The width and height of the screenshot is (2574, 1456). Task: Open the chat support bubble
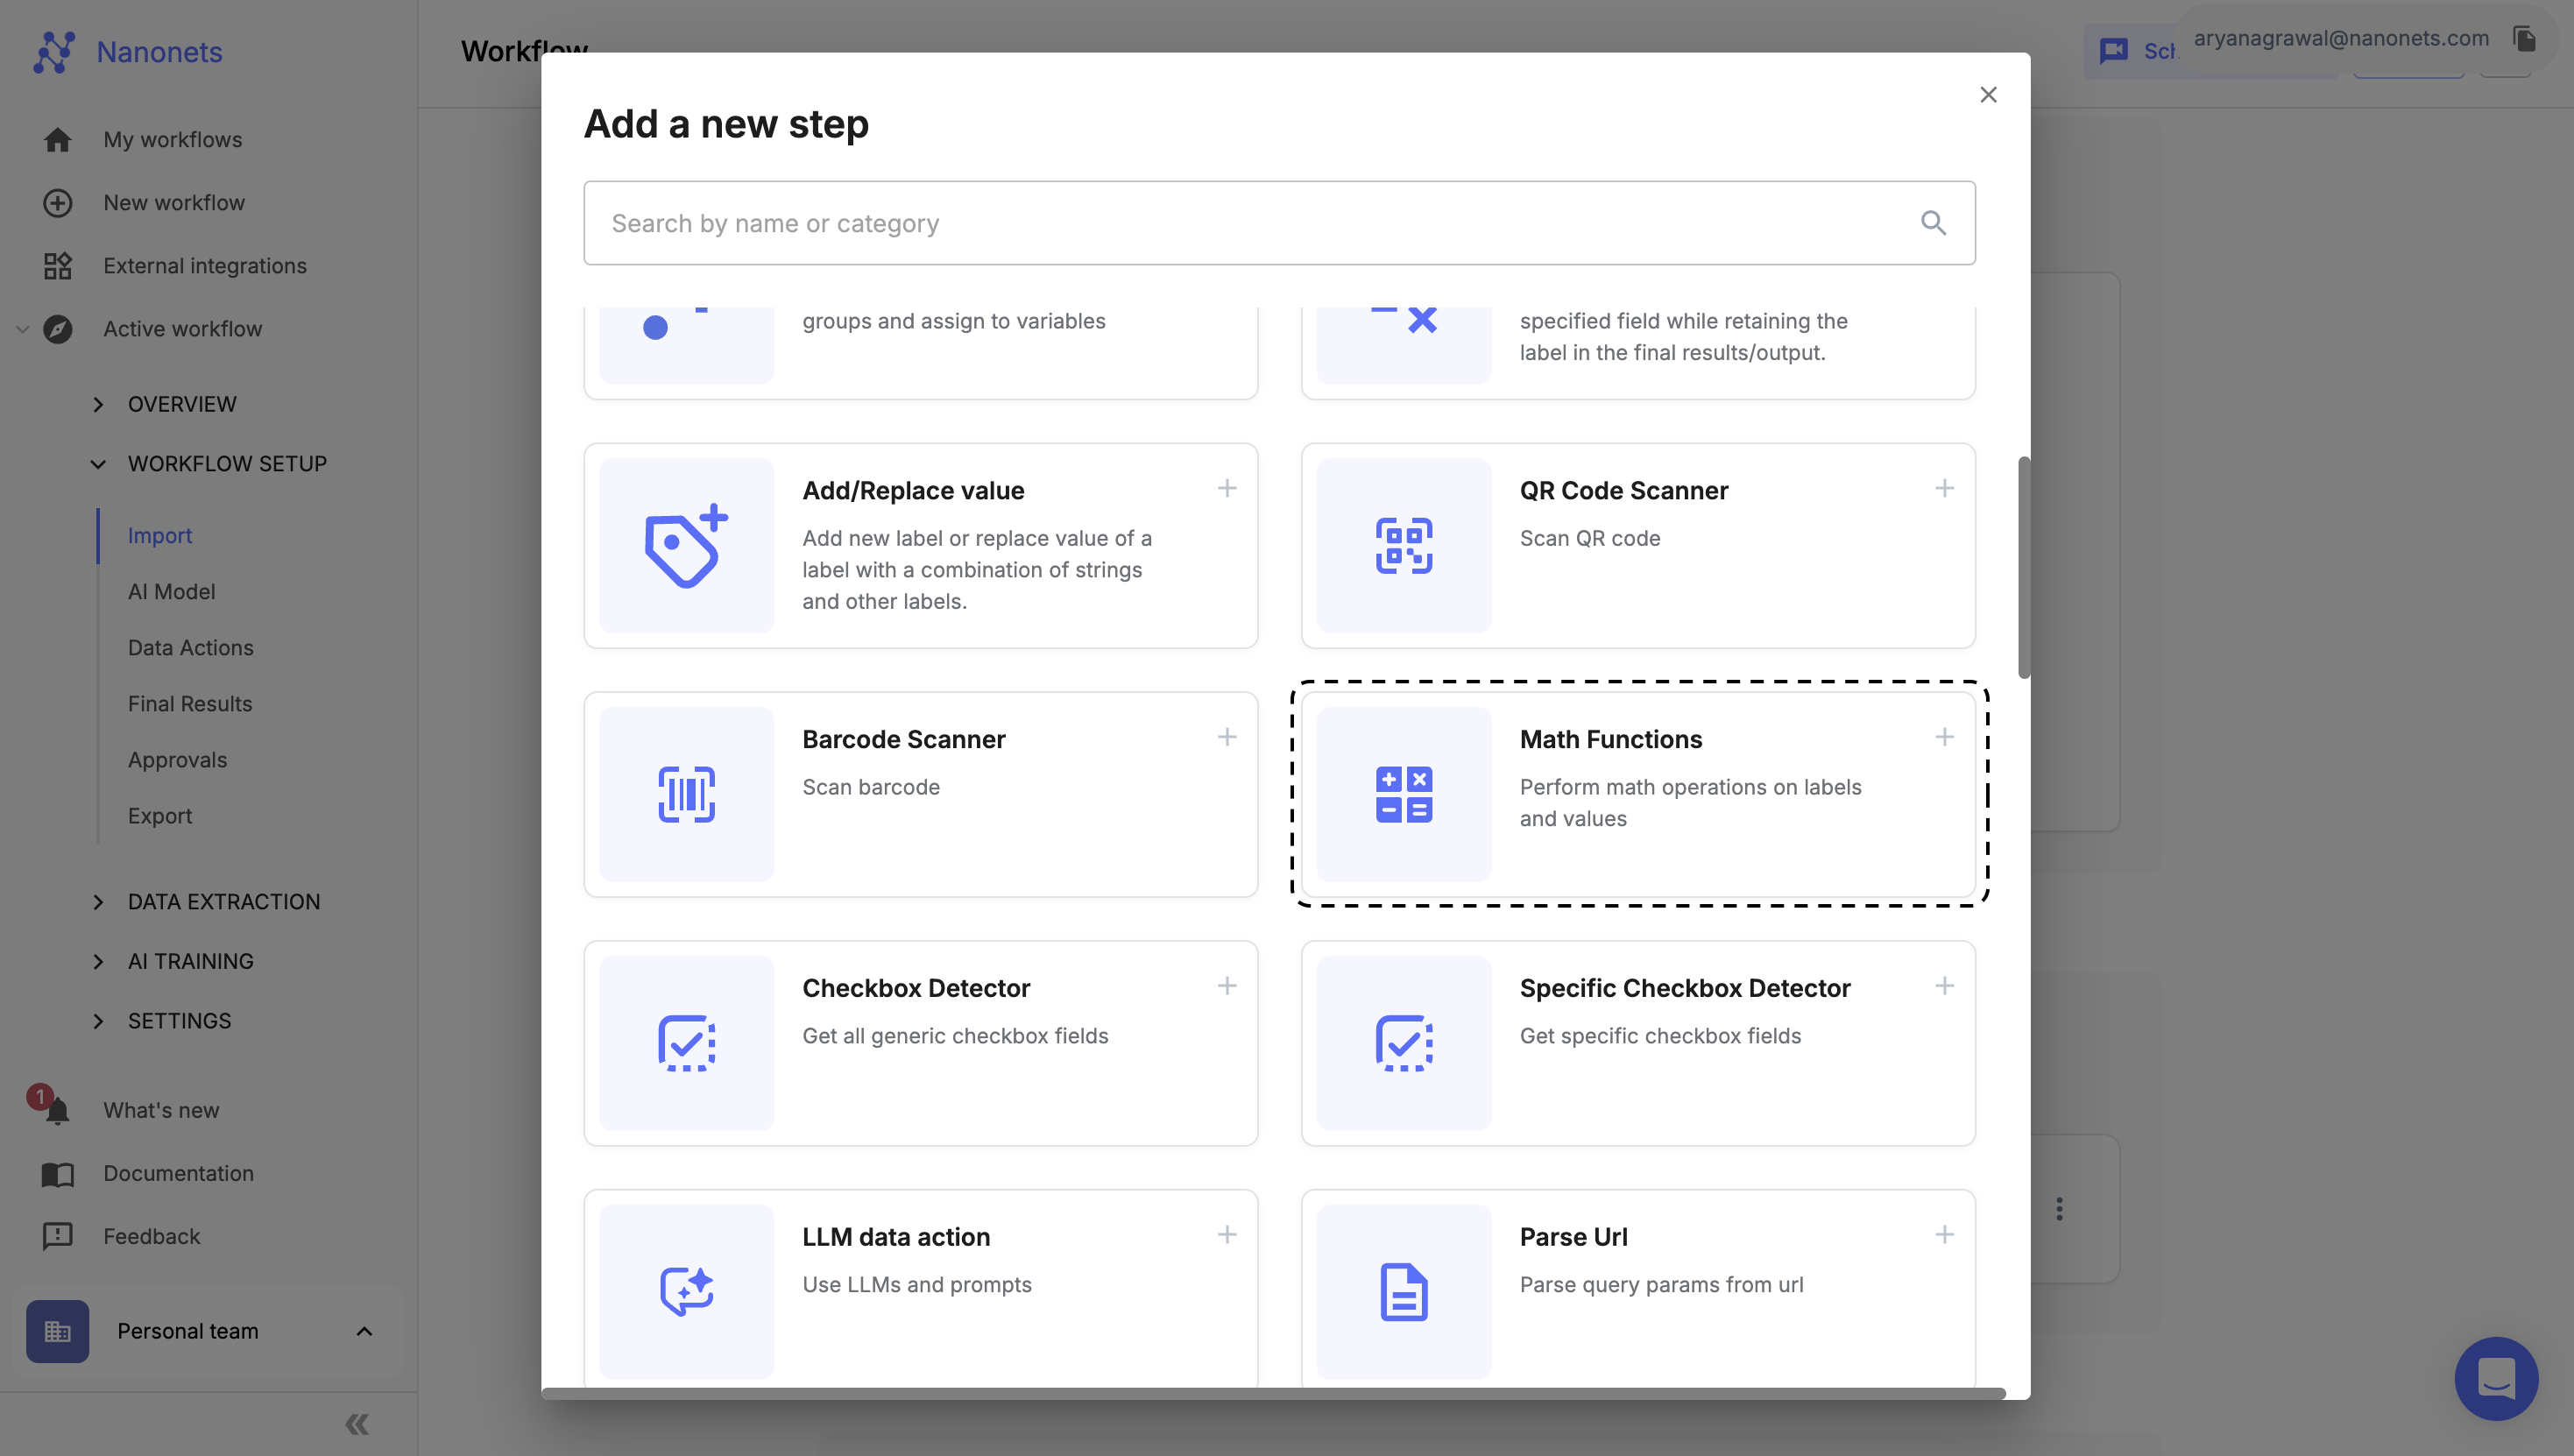2496,1379
